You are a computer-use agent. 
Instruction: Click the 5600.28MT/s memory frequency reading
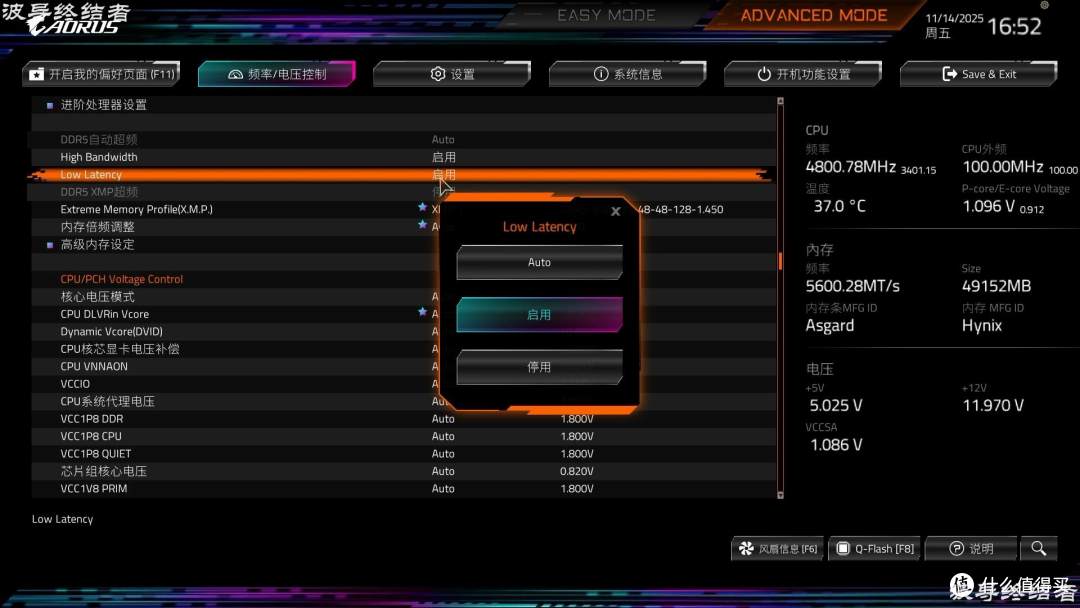pyautogui.click(x=853, y=286)
